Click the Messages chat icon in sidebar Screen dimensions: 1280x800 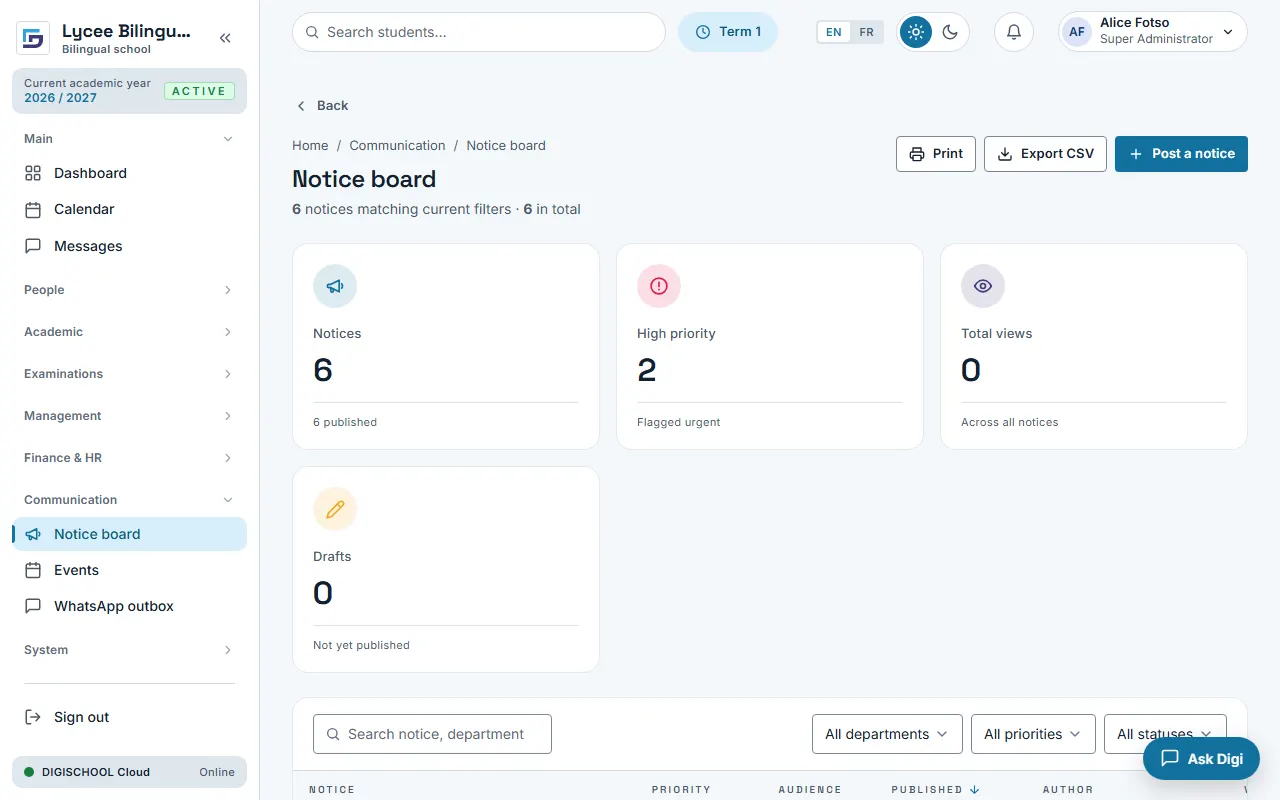pos(33,246)
